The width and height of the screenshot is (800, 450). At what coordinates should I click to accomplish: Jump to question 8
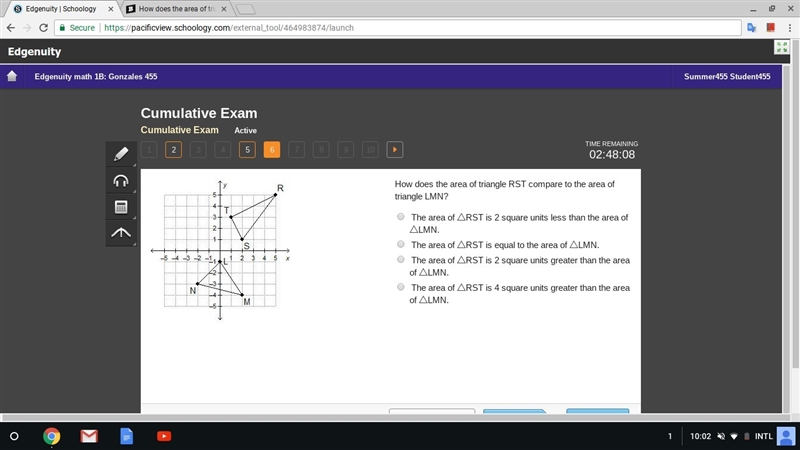[321, 149]
